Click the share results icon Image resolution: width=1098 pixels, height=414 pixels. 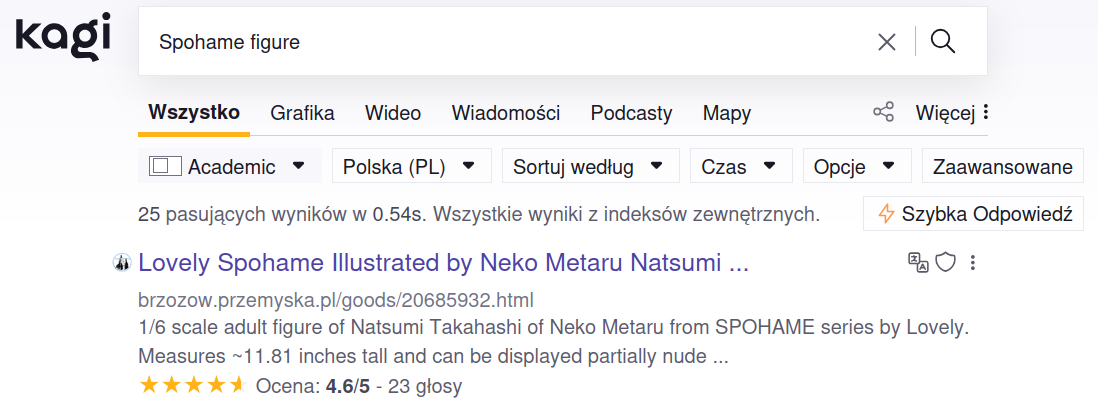[x=883, y=112]
